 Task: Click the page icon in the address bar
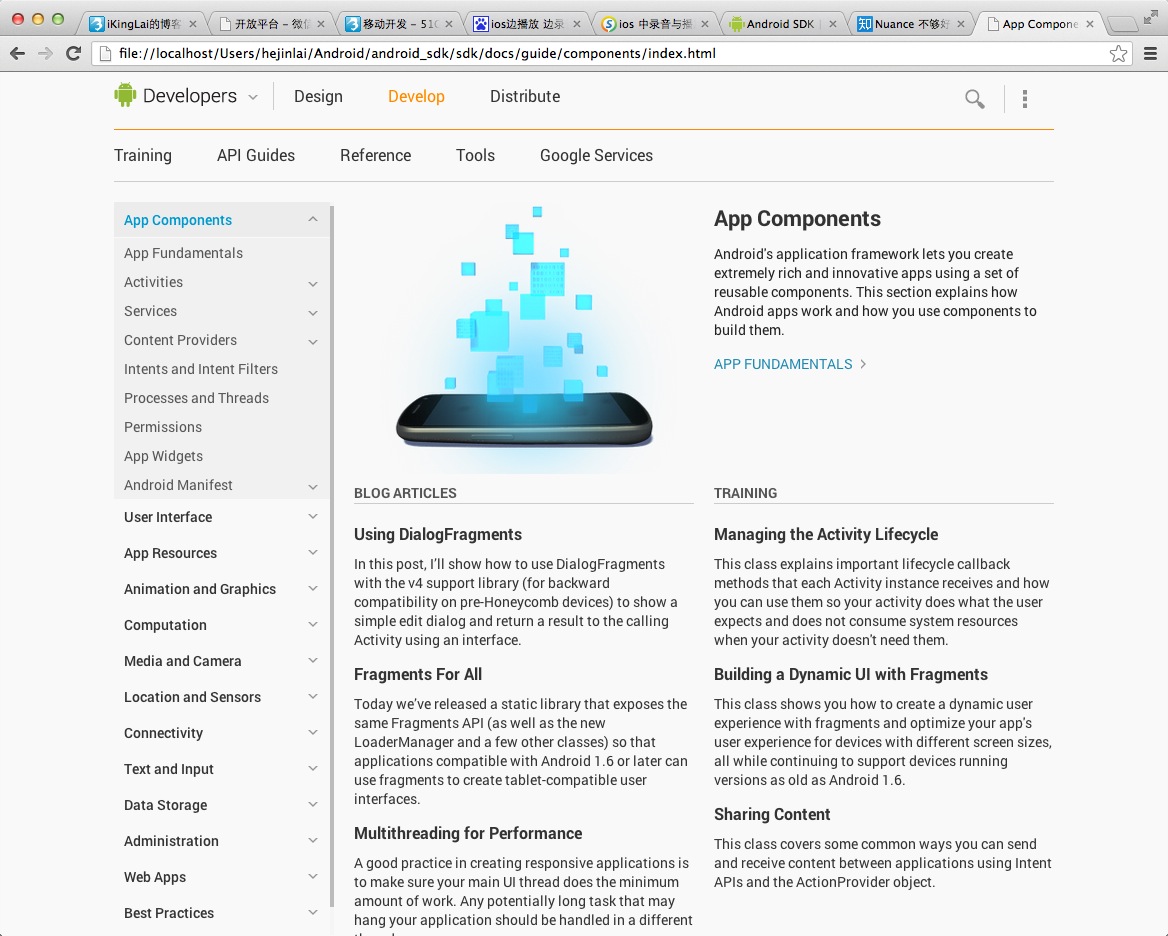[105, 54]
